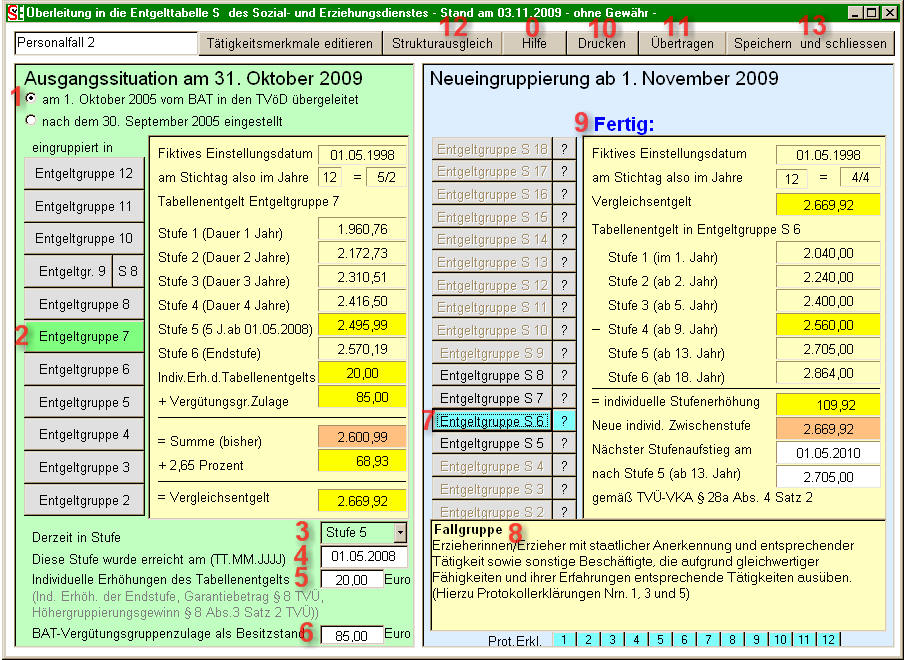Click the question mark next to Entgeltgruppe S 6

[x=563, y=421]
